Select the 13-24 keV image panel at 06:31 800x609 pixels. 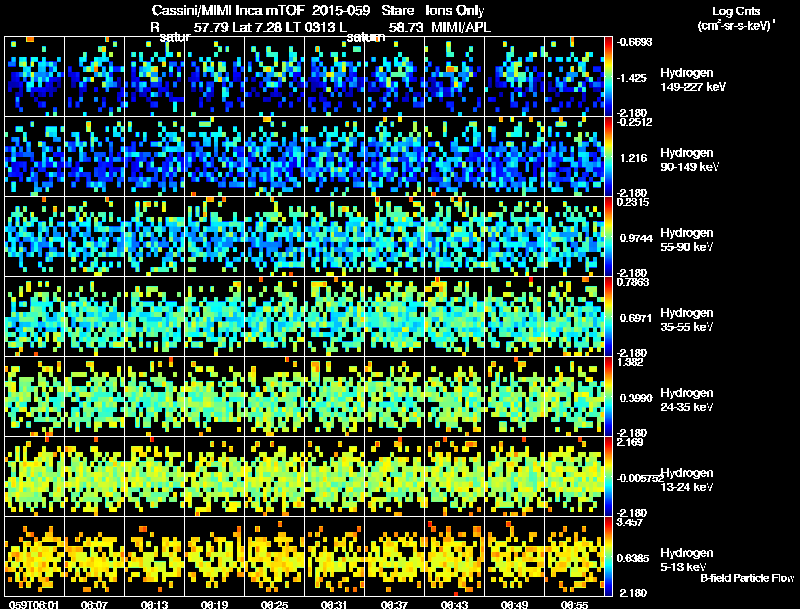tap(335, 477)
